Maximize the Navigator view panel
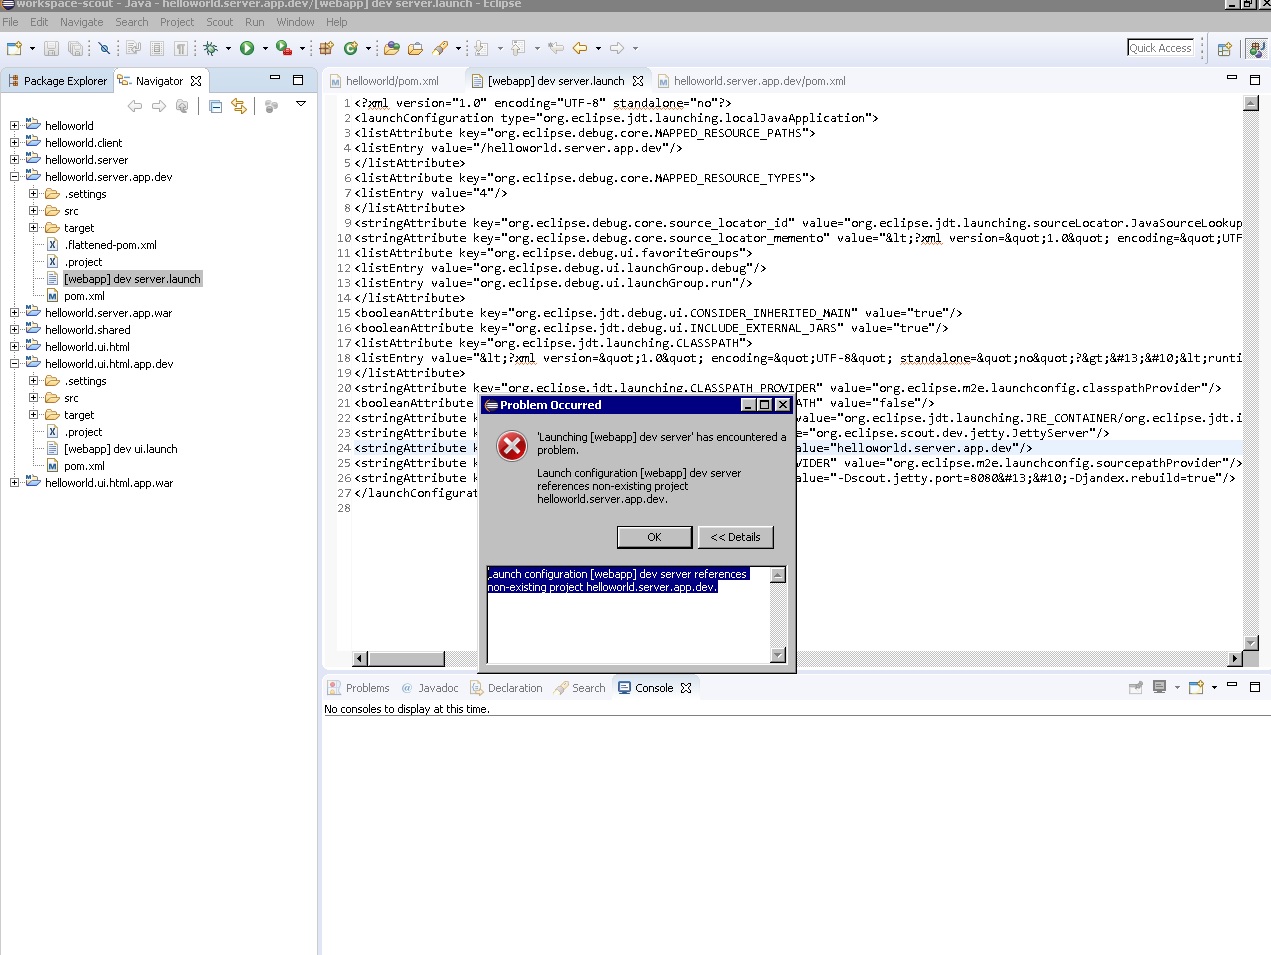 [298, 79]
